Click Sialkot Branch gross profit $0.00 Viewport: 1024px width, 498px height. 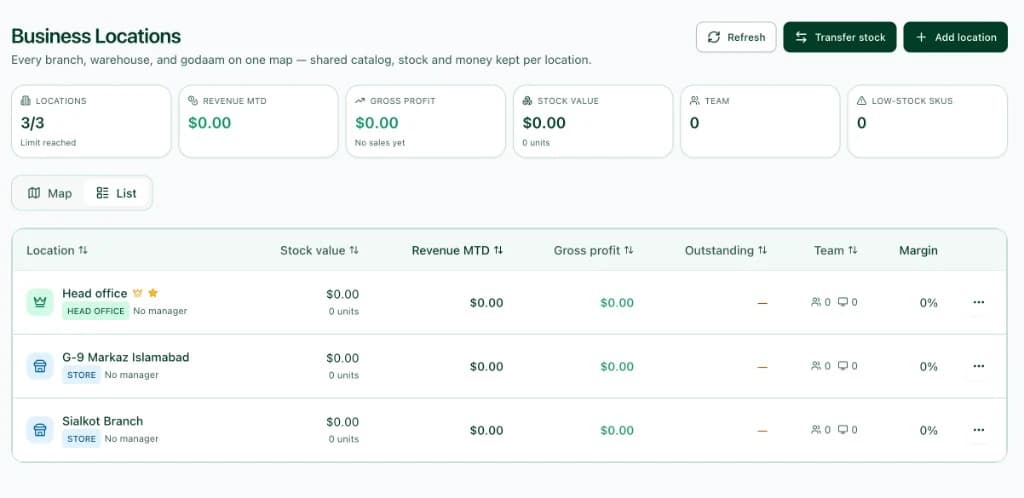click(617, 431)
